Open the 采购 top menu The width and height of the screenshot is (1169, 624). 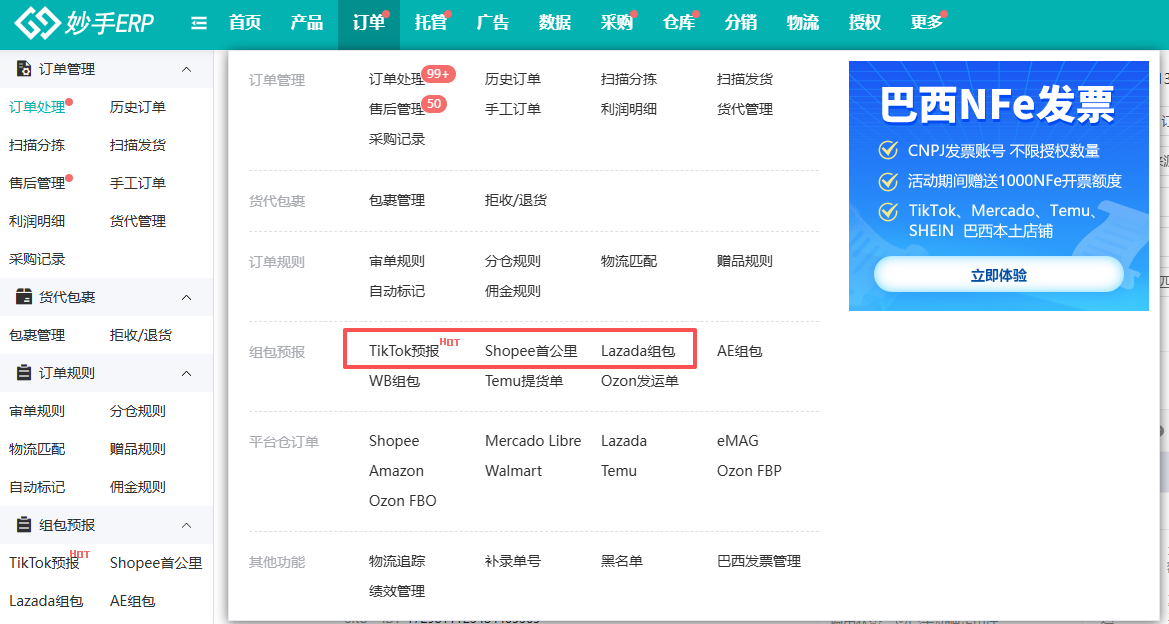[617, 23]
